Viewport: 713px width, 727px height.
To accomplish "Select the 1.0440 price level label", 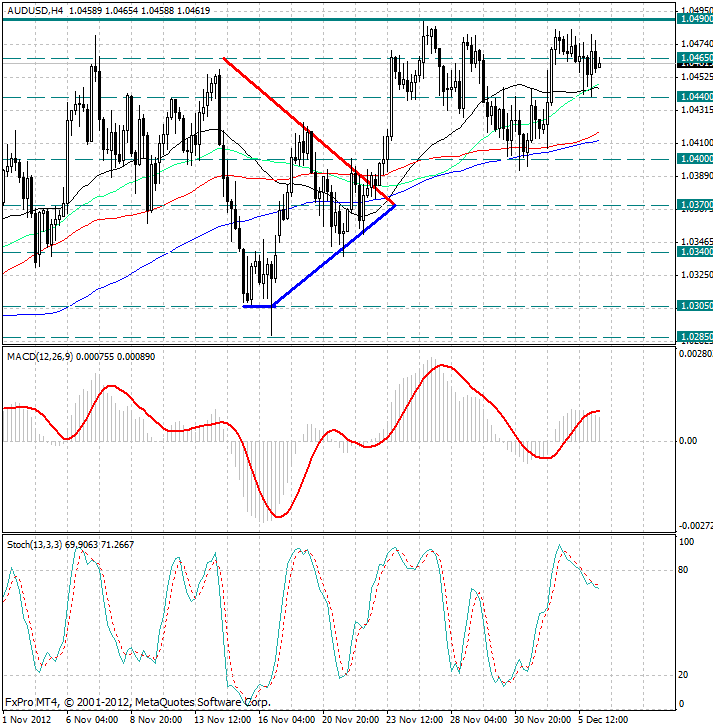I will point(695,97).
